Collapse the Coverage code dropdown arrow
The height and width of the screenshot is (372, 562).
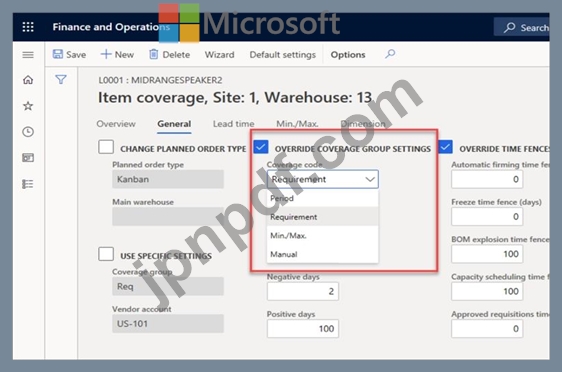(370, 179)
